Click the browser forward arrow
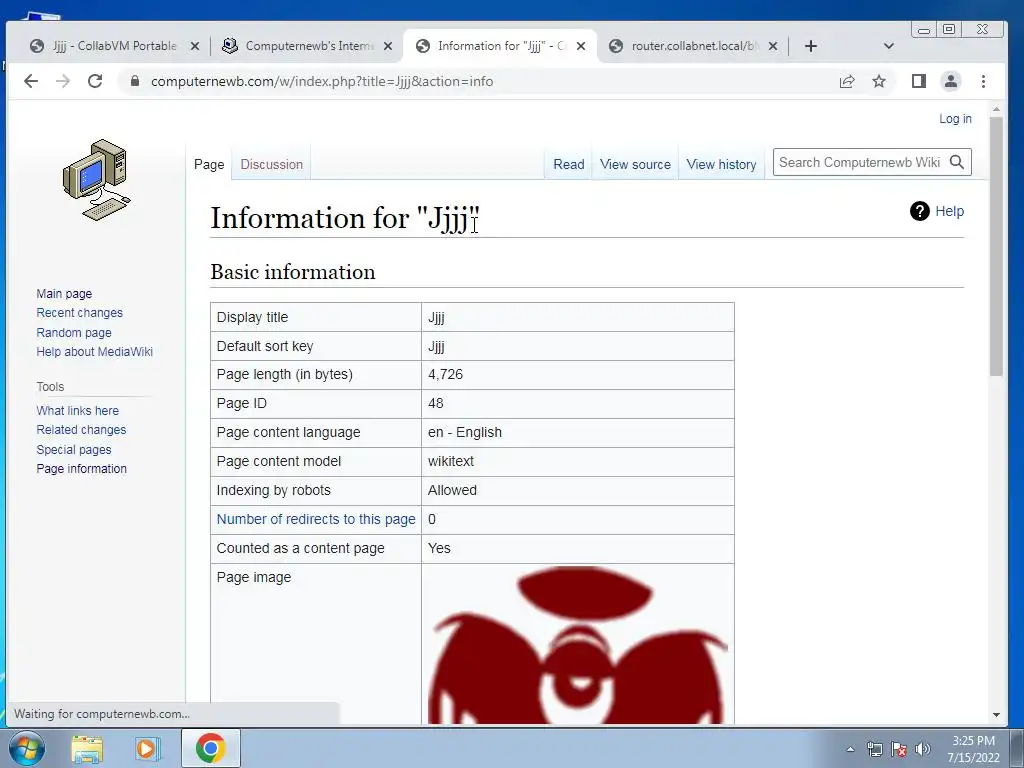Image resolution: width=1024 pixels, height=768 pixels. click(x=63, y=81)
